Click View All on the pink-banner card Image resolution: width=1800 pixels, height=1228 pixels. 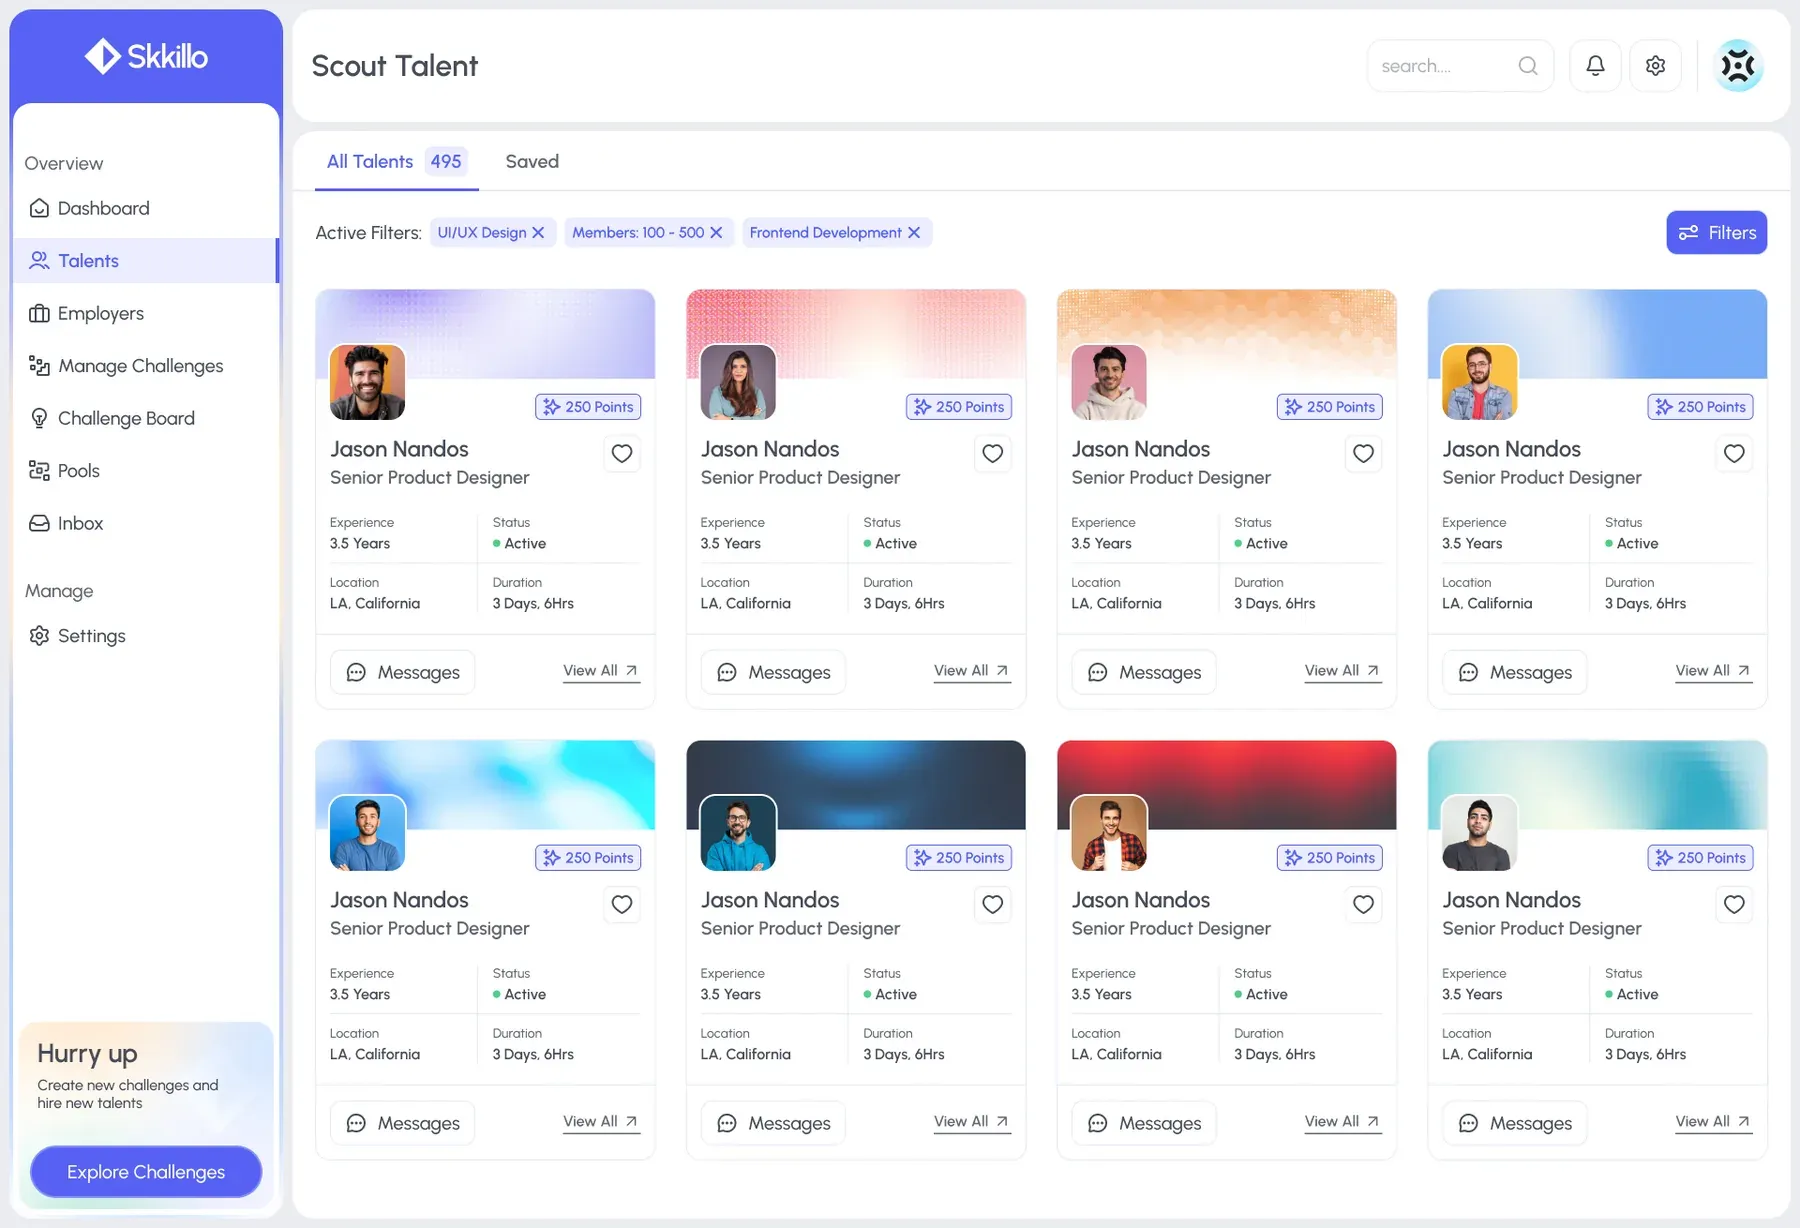972,671
